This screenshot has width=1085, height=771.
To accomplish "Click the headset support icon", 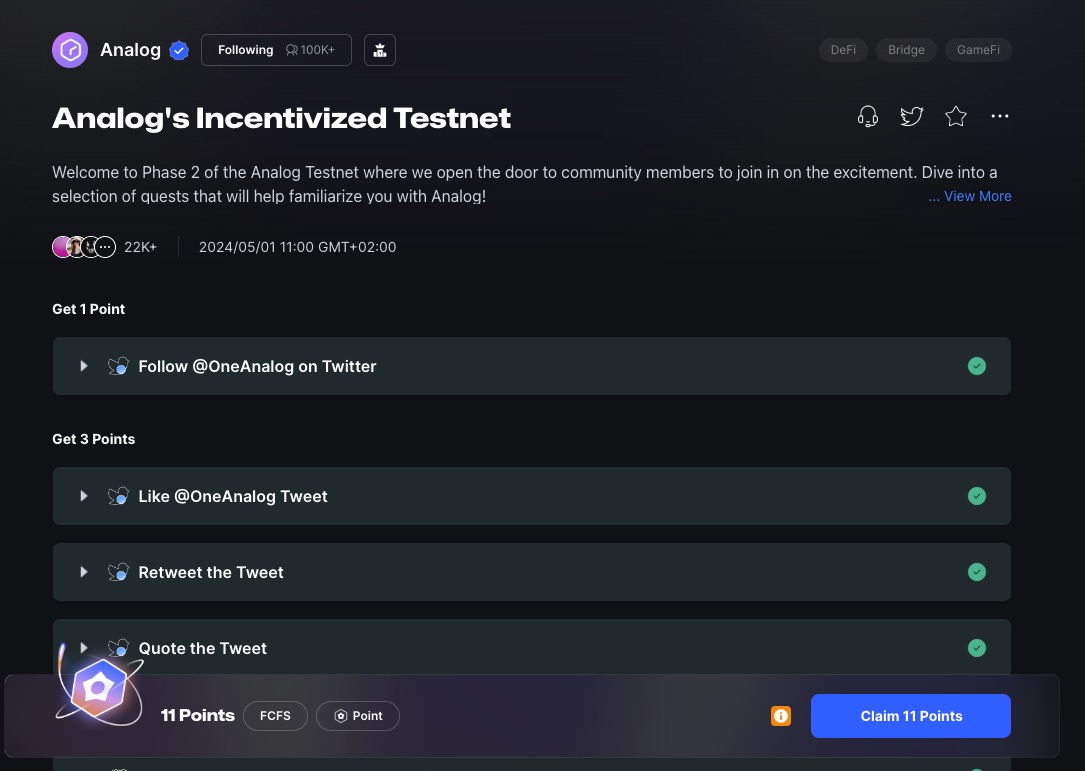I will (x=868, y=117).
